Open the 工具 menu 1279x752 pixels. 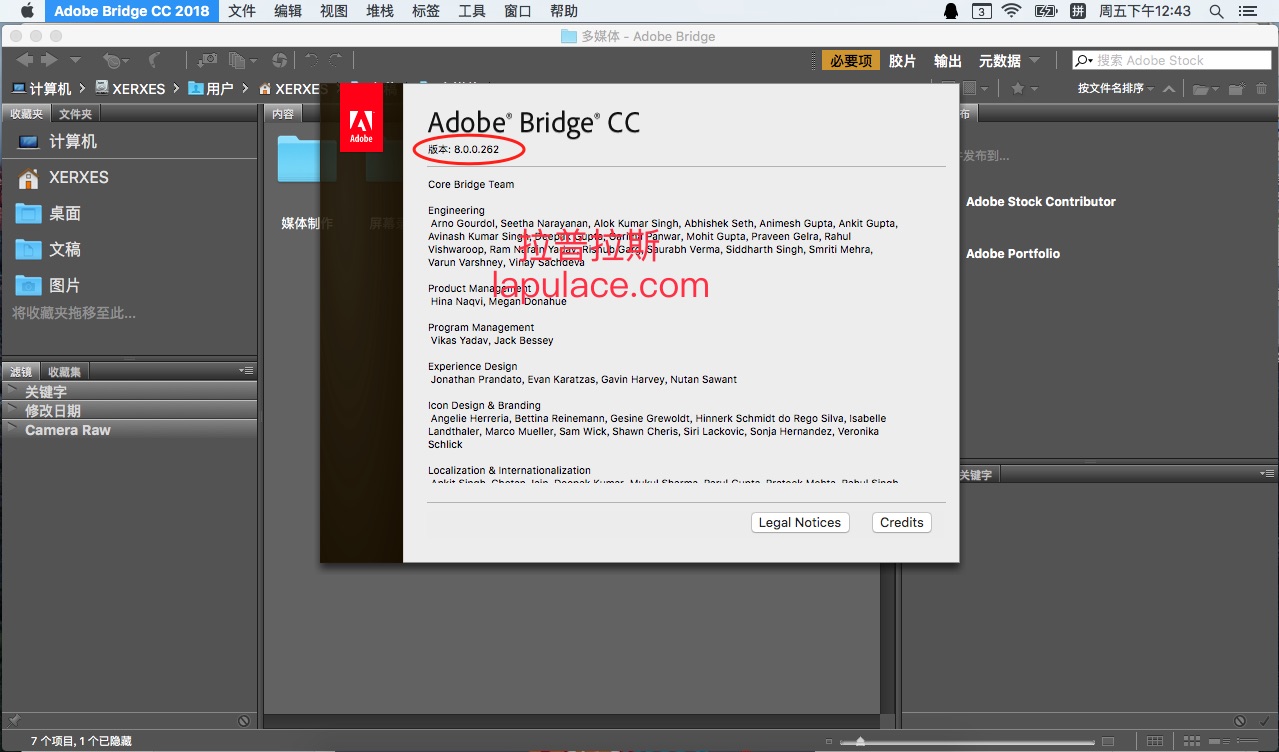[472, 11]
